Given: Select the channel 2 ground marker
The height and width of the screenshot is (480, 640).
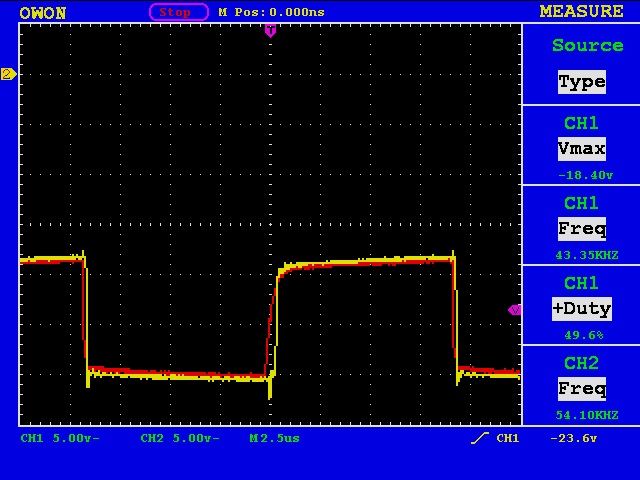Looking at the screenshot, I should (8, 74).
